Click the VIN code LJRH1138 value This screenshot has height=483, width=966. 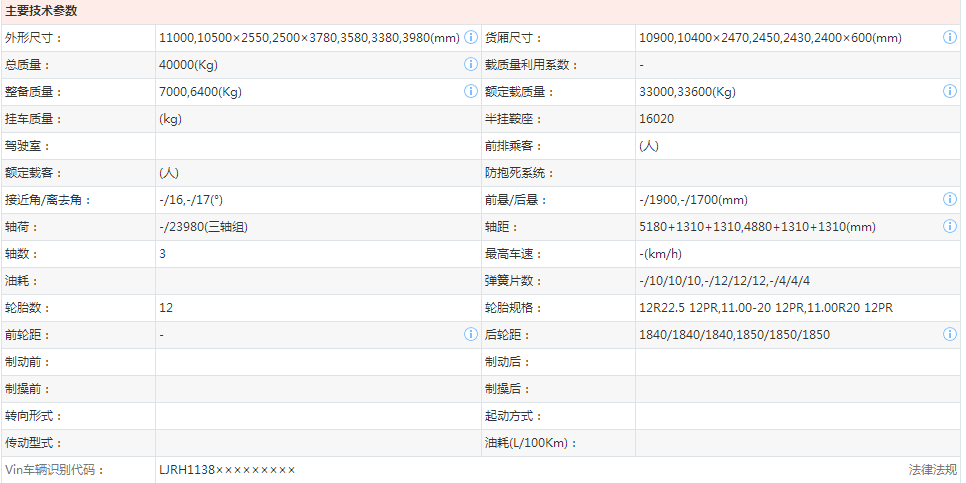pyautogui.click(x=227, y=470)
